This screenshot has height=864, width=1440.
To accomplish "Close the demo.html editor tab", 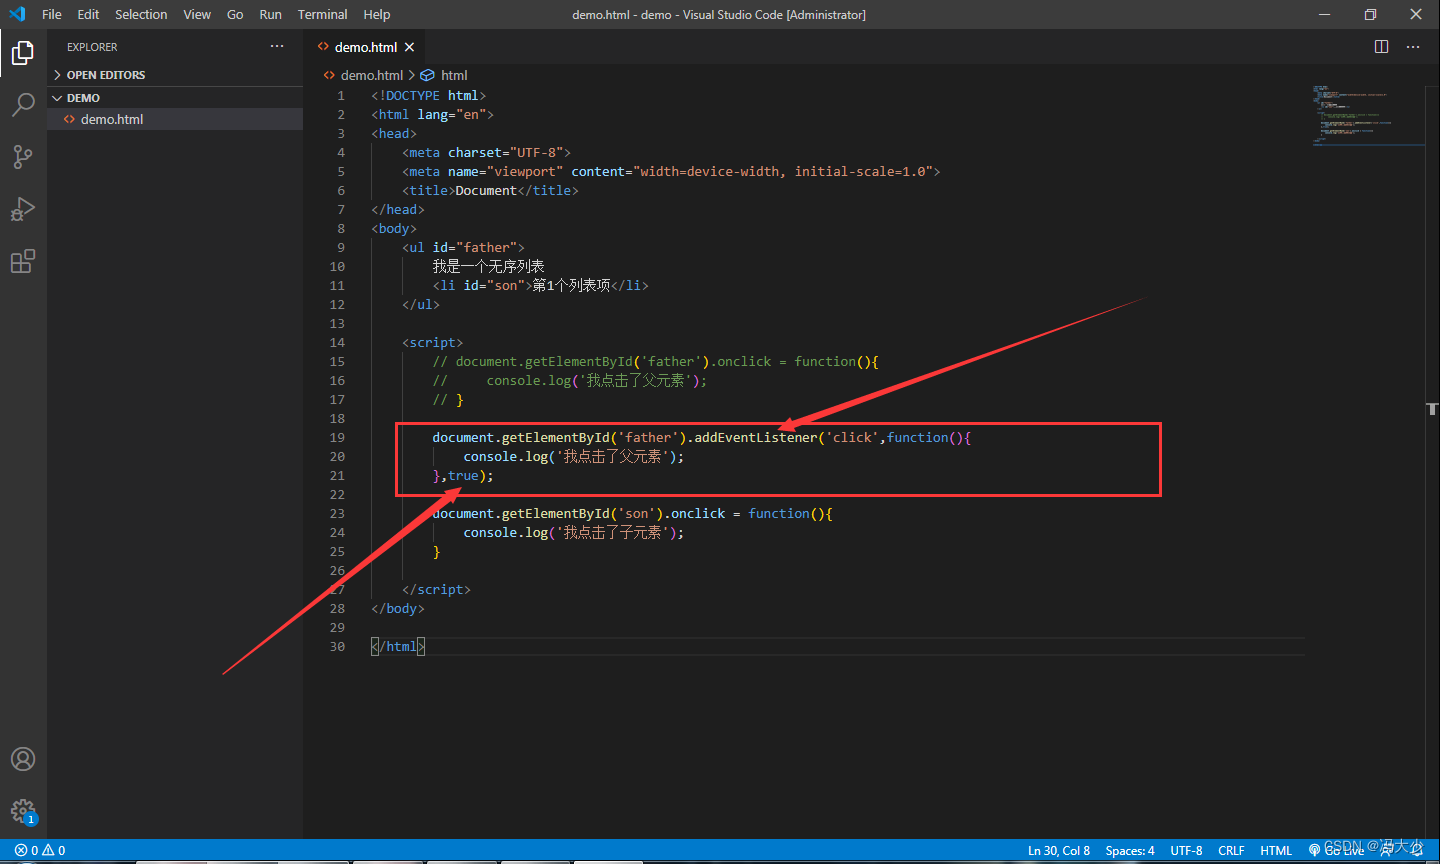I will [x=409, y=47].
